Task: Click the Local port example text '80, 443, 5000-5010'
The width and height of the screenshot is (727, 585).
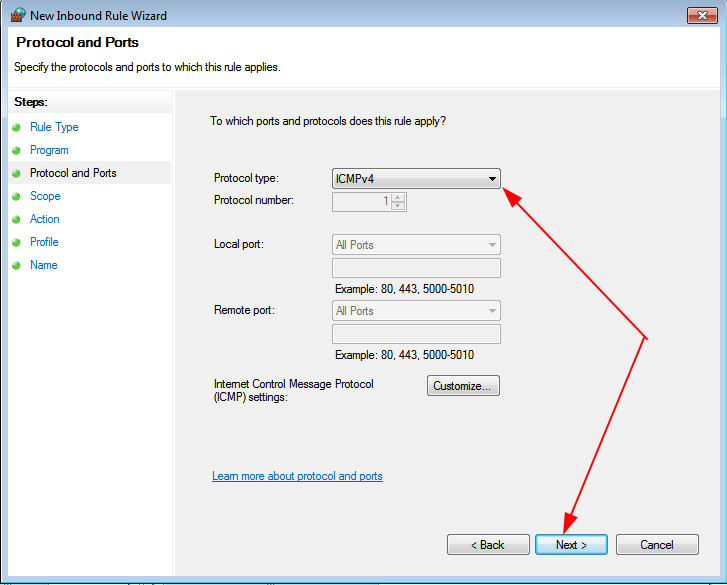Action: pyautogui.click(x=427, y=289)
